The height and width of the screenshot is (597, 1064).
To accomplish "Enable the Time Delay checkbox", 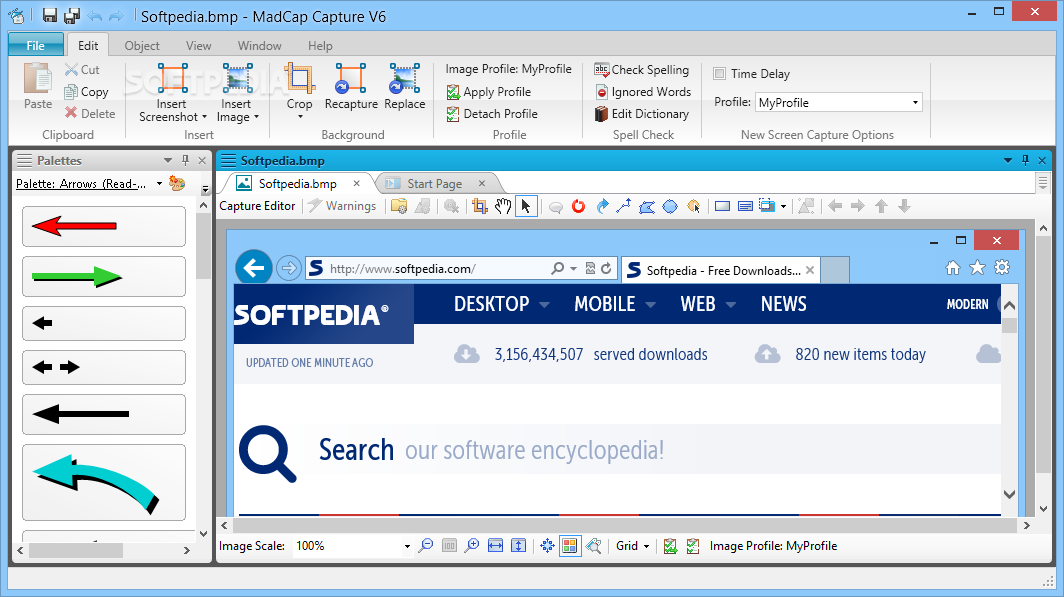I will pos(720,73).
